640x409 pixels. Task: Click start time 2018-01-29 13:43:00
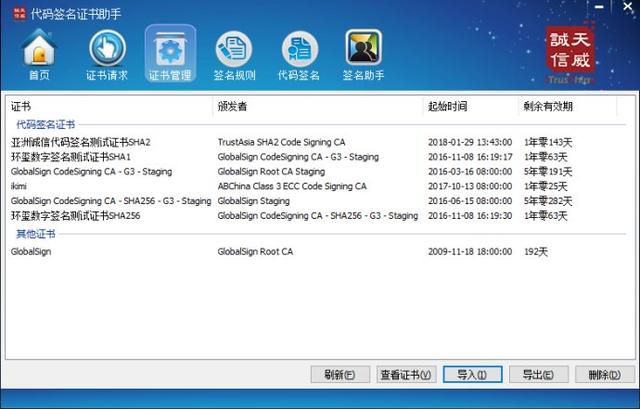coord(470,142)
